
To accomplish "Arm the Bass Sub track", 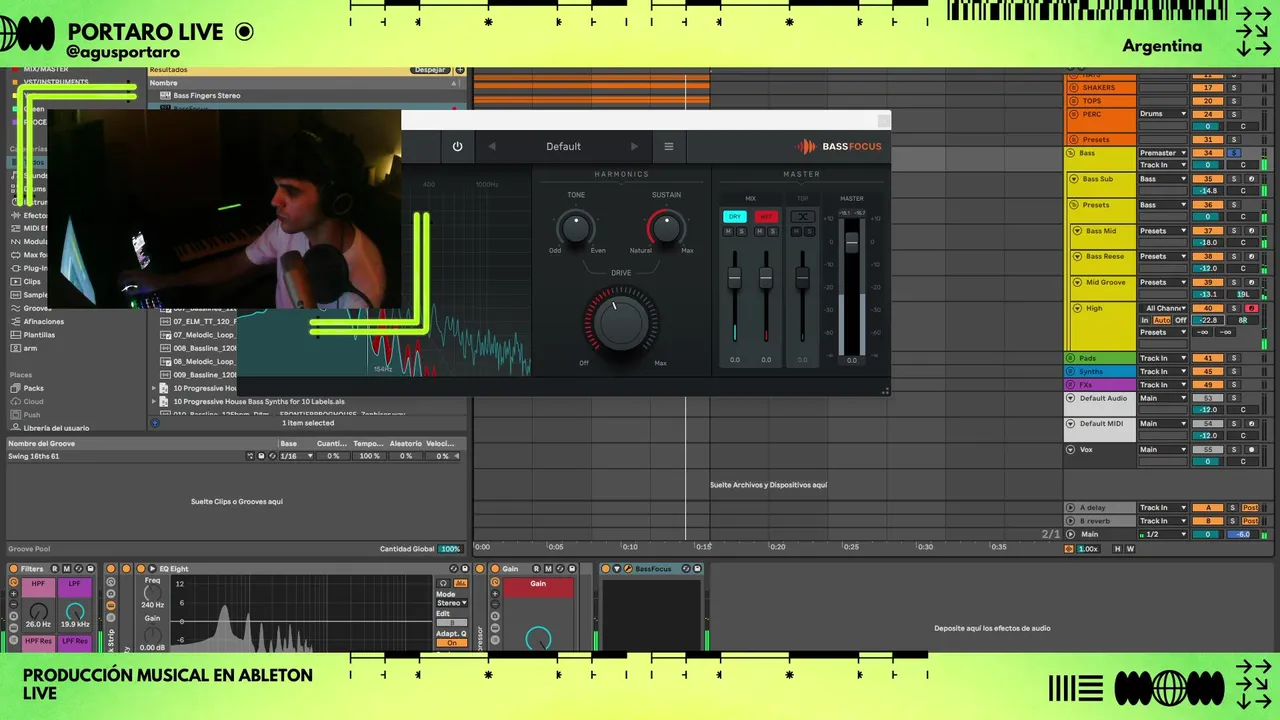I will click(x=1250, y=179).
